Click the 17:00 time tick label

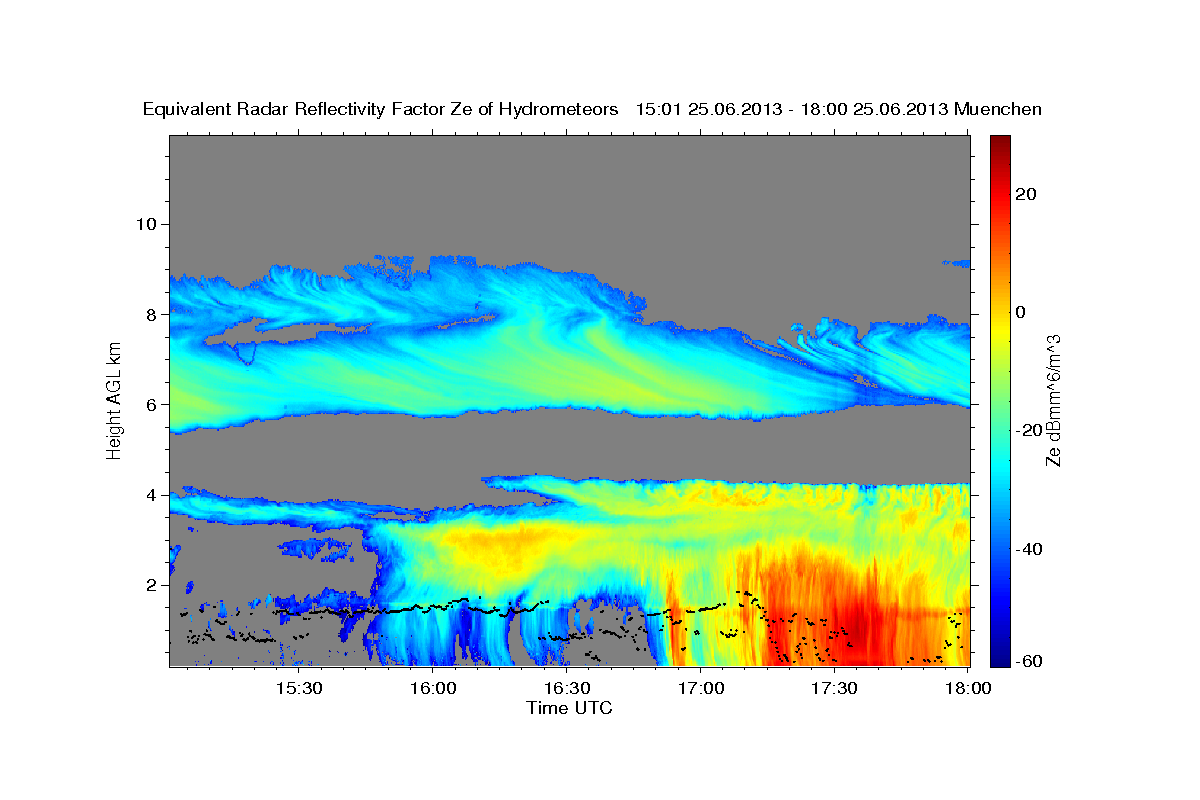click(701, 689)
